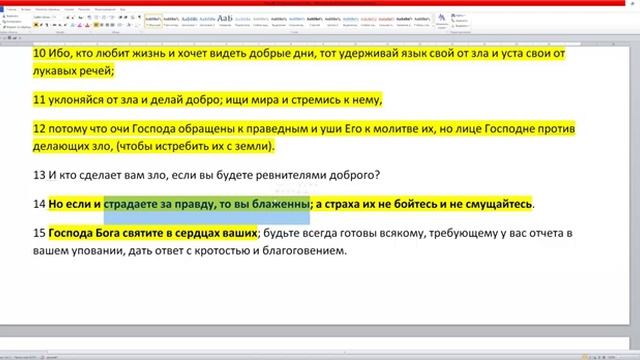Toggle Subscript formatting
This screenshot has height=360, width=640.
pos(60,25)
